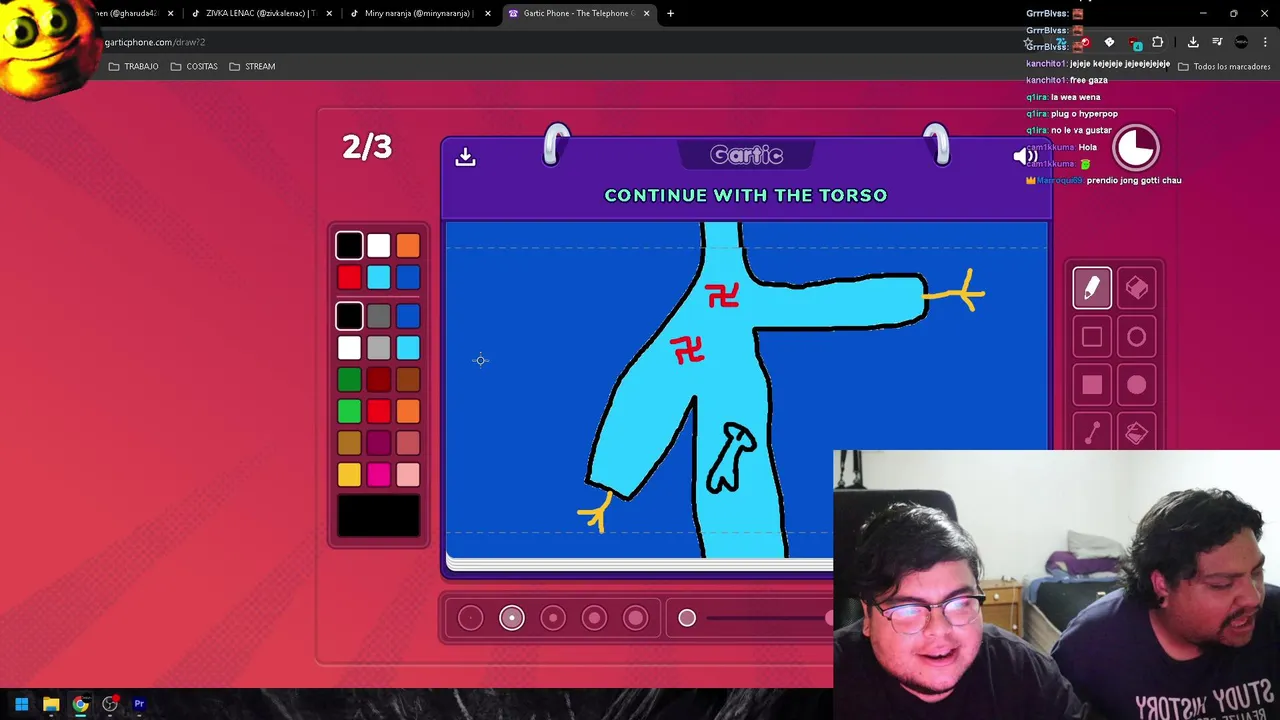
Task: Open a new browser tab with plus
Action: pyautogui.click(x=670, y=13)
